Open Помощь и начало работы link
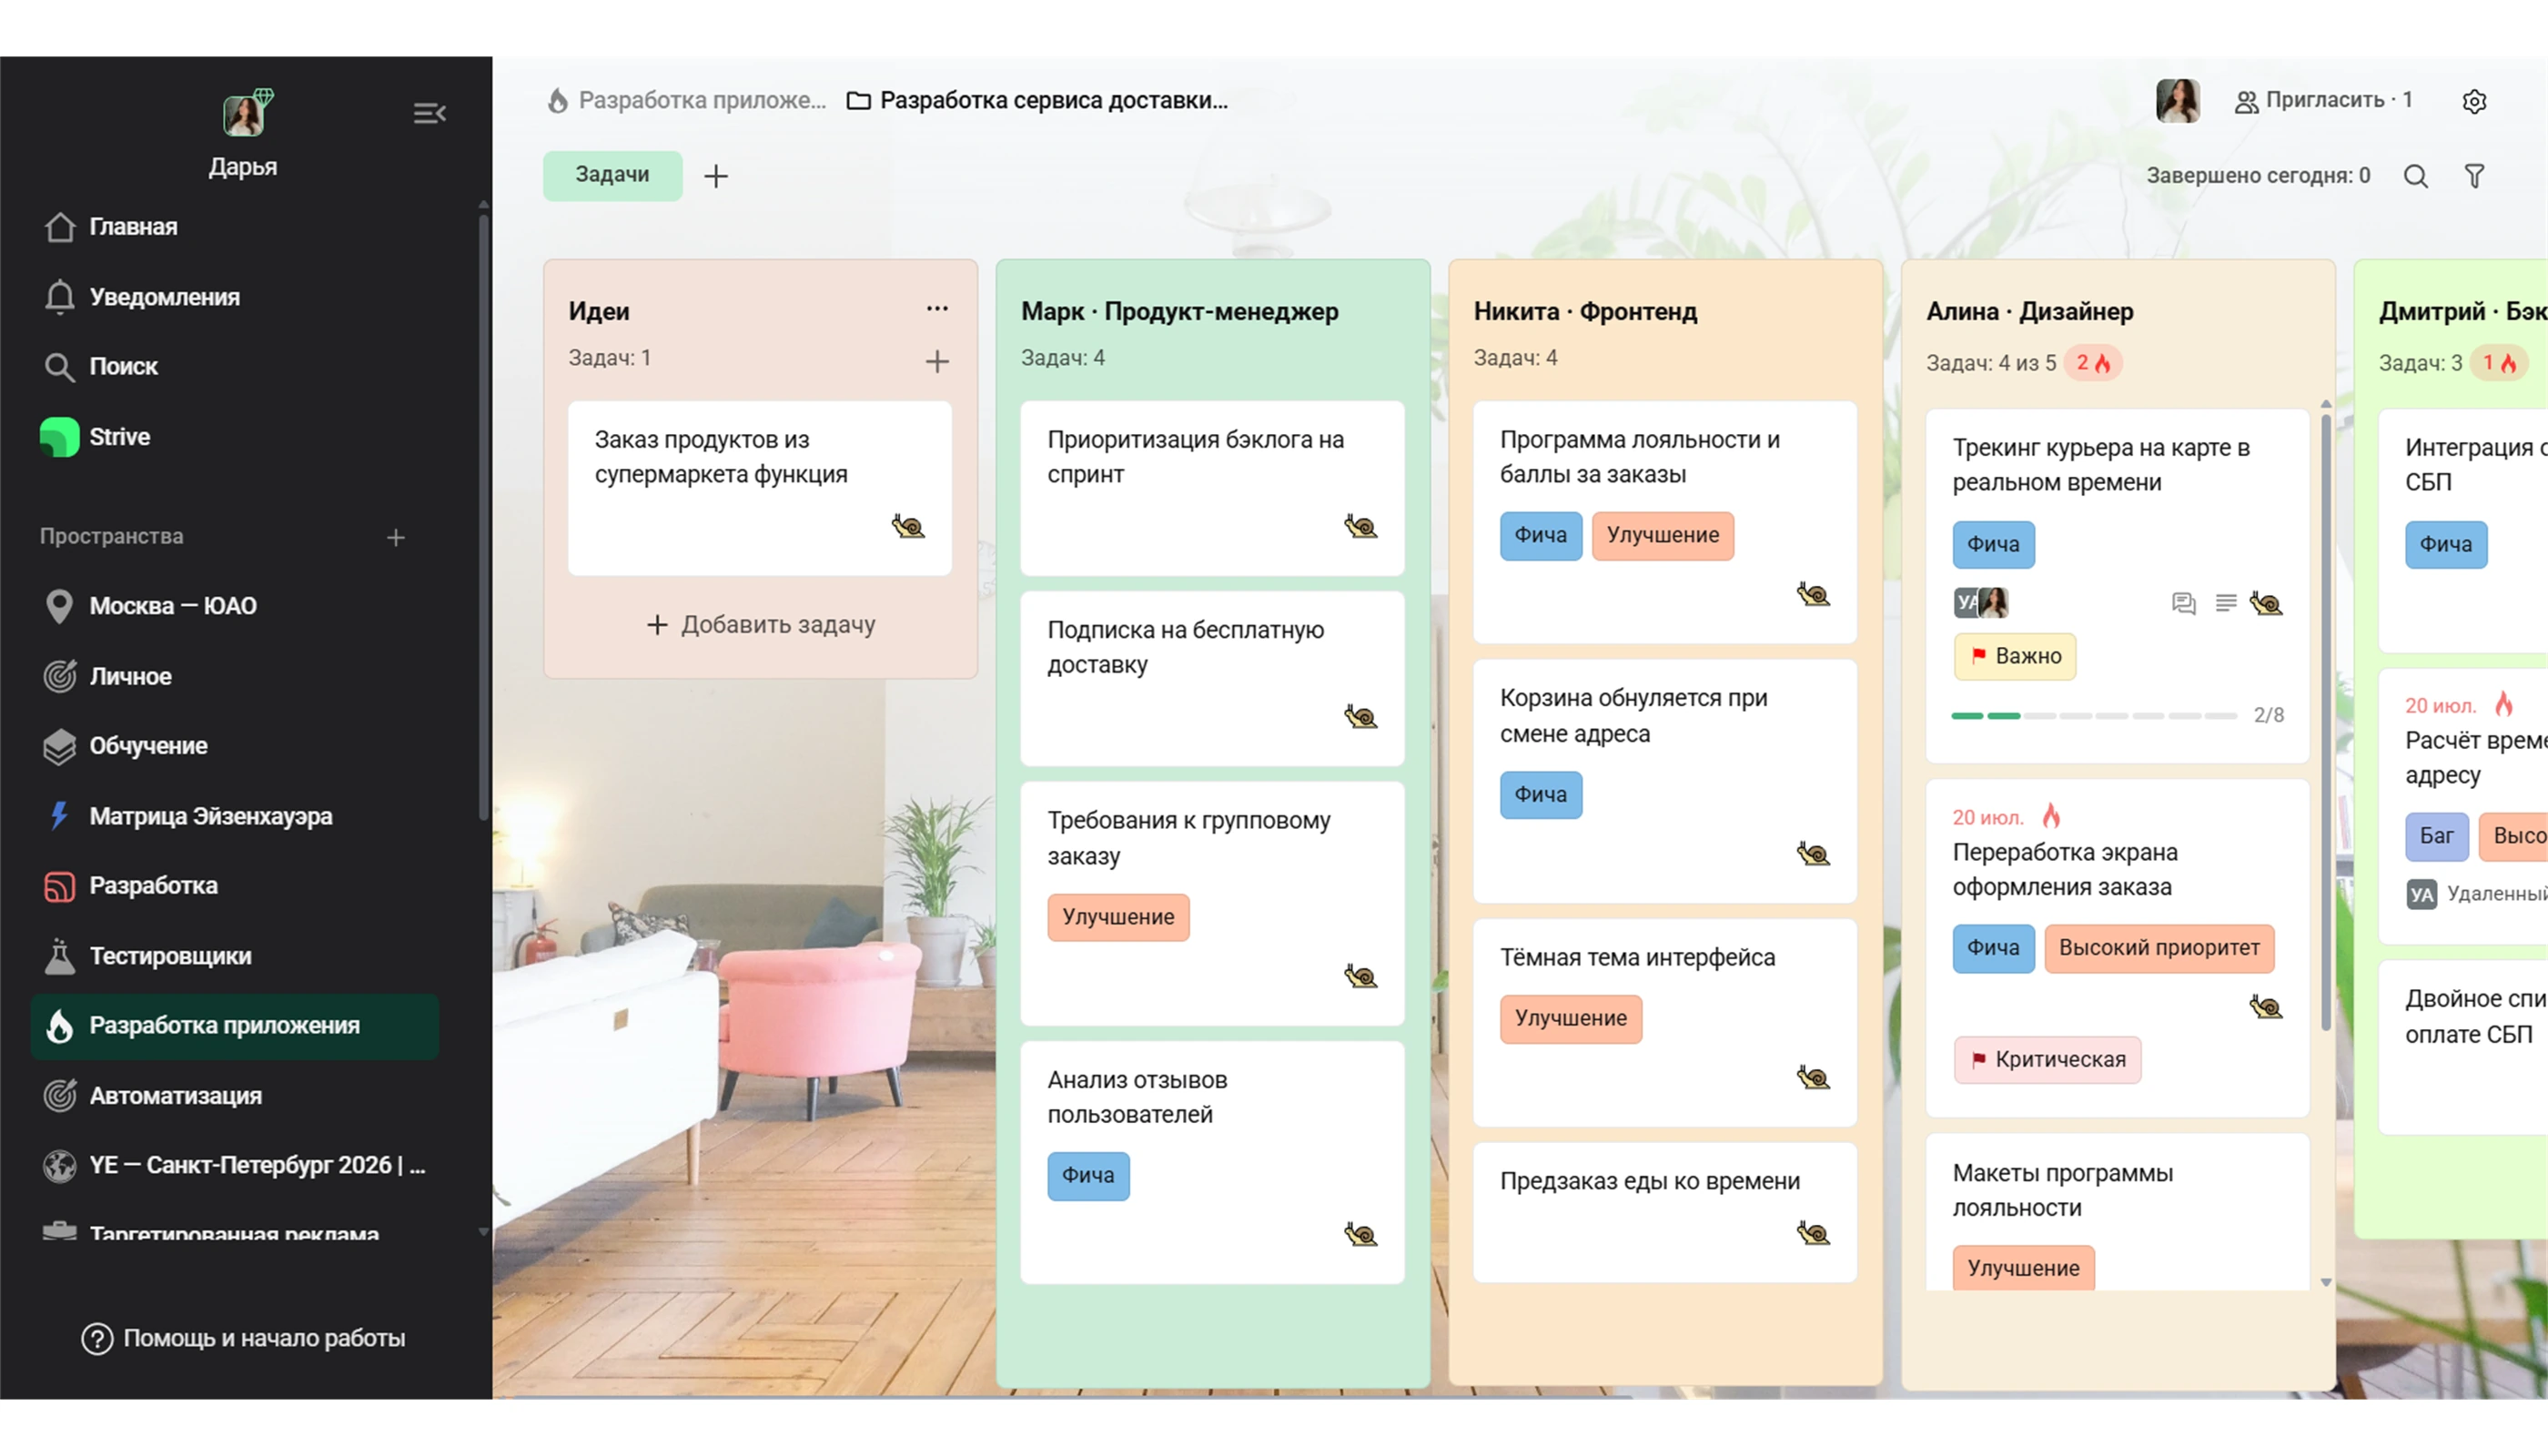Viewport: 2548px width, 1456px height. pos(244,1338)
